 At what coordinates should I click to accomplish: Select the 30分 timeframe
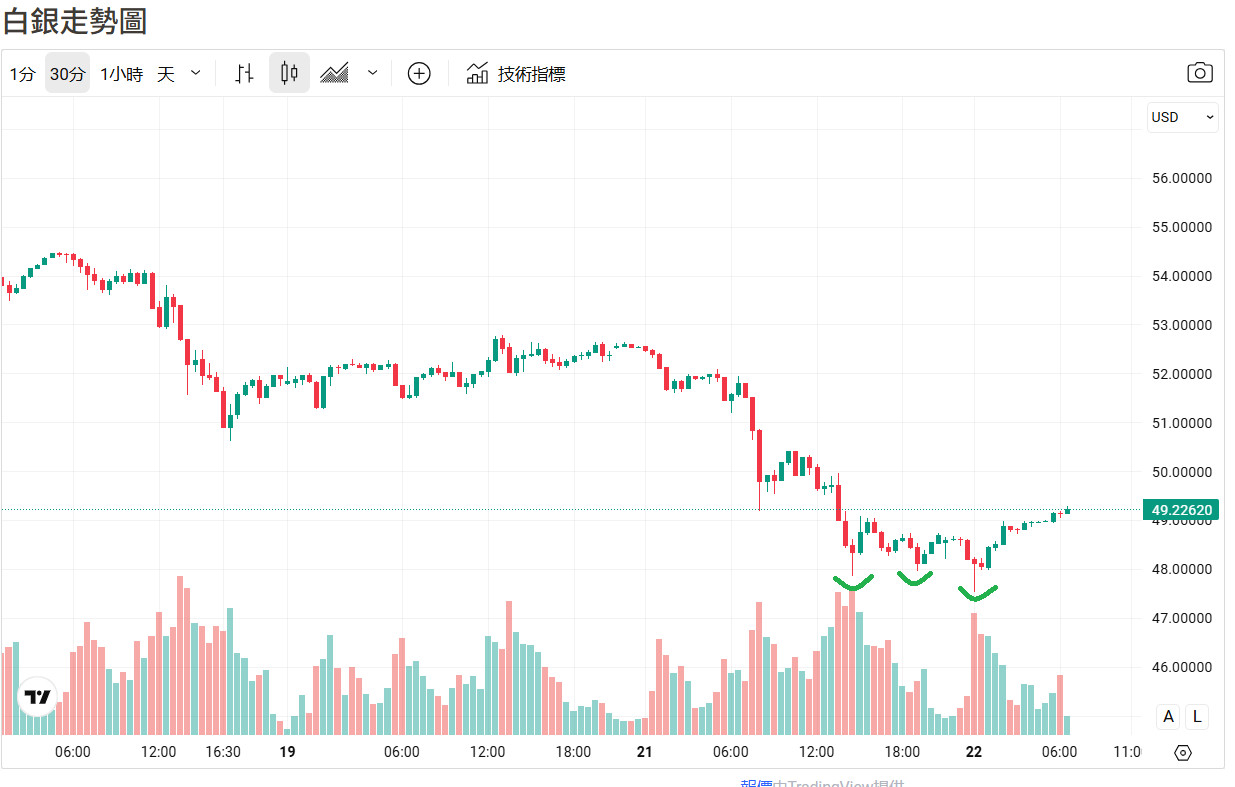67,73
